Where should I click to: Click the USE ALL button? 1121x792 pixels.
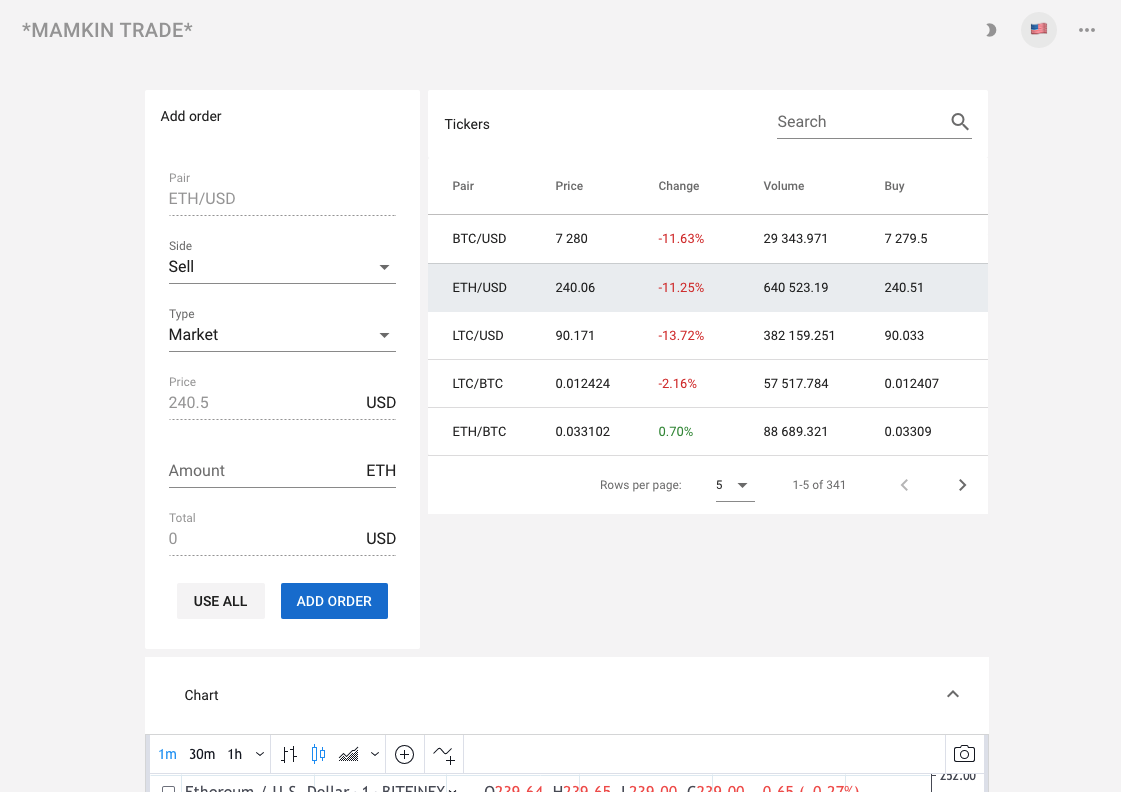point(220,601)
